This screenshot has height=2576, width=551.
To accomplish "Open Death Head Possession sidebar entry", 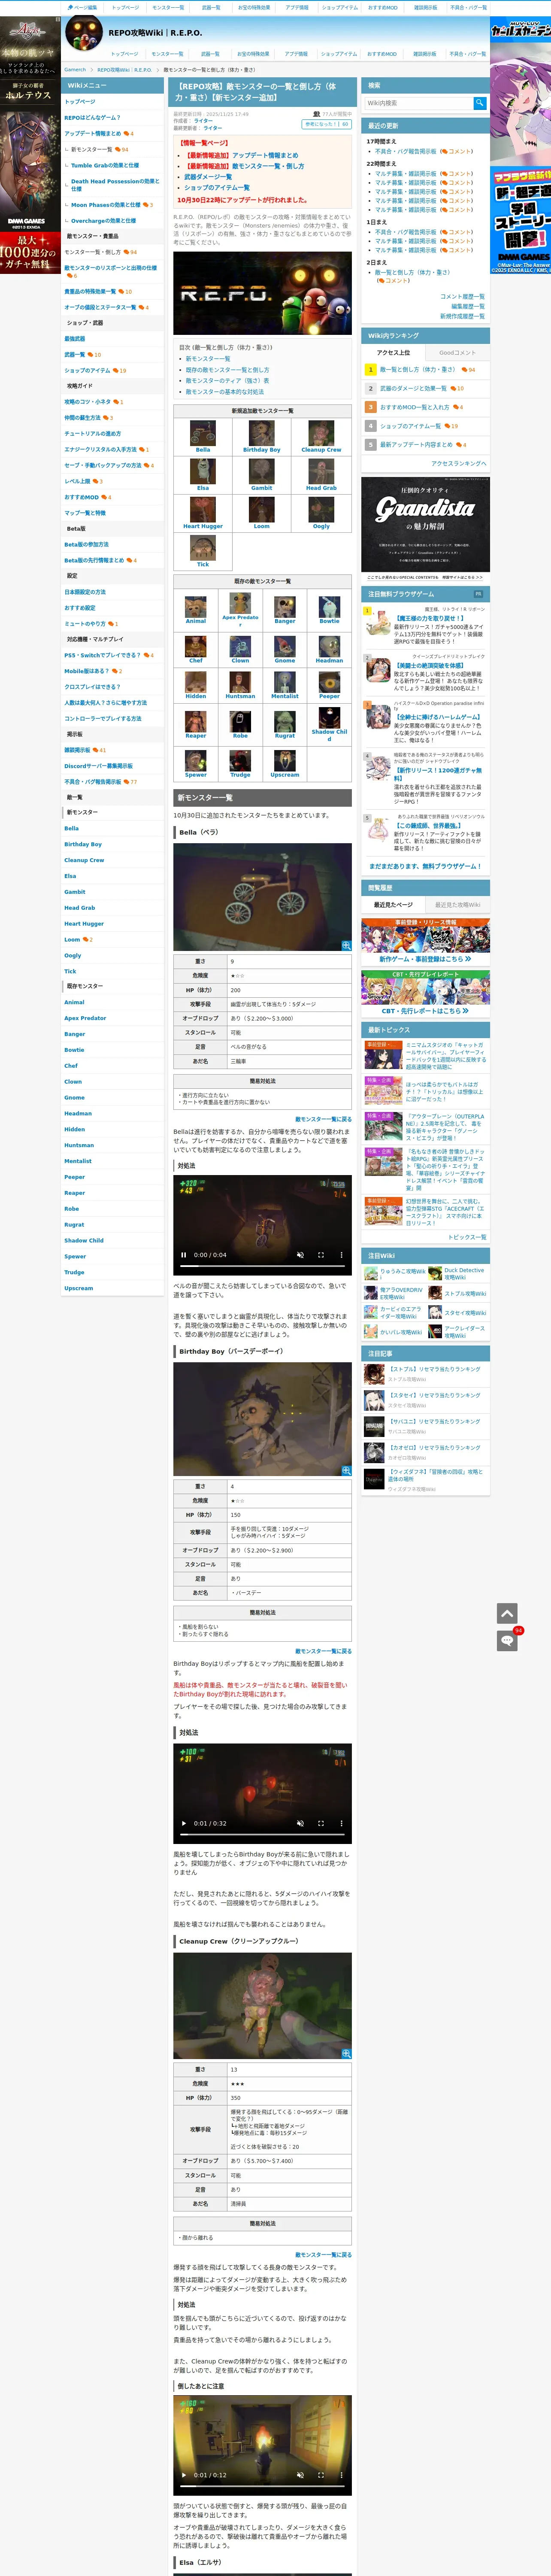I will click(115, 185).
